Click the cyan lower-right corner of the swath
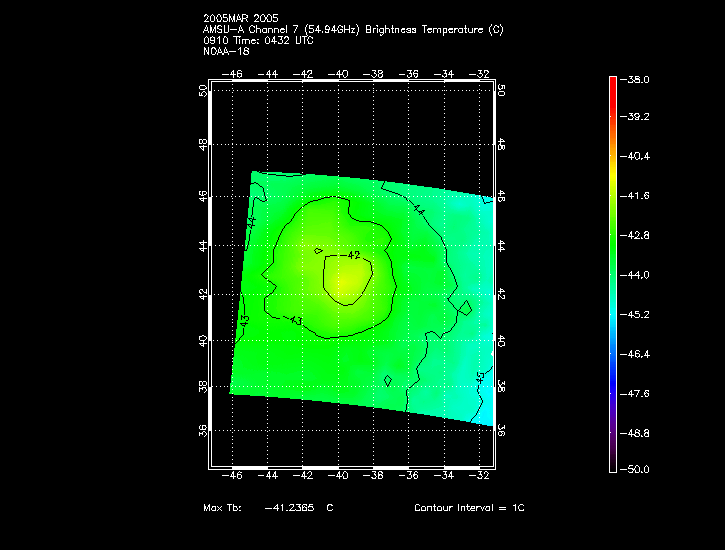This screenshot has width=725, height=550. coord(485,410)
